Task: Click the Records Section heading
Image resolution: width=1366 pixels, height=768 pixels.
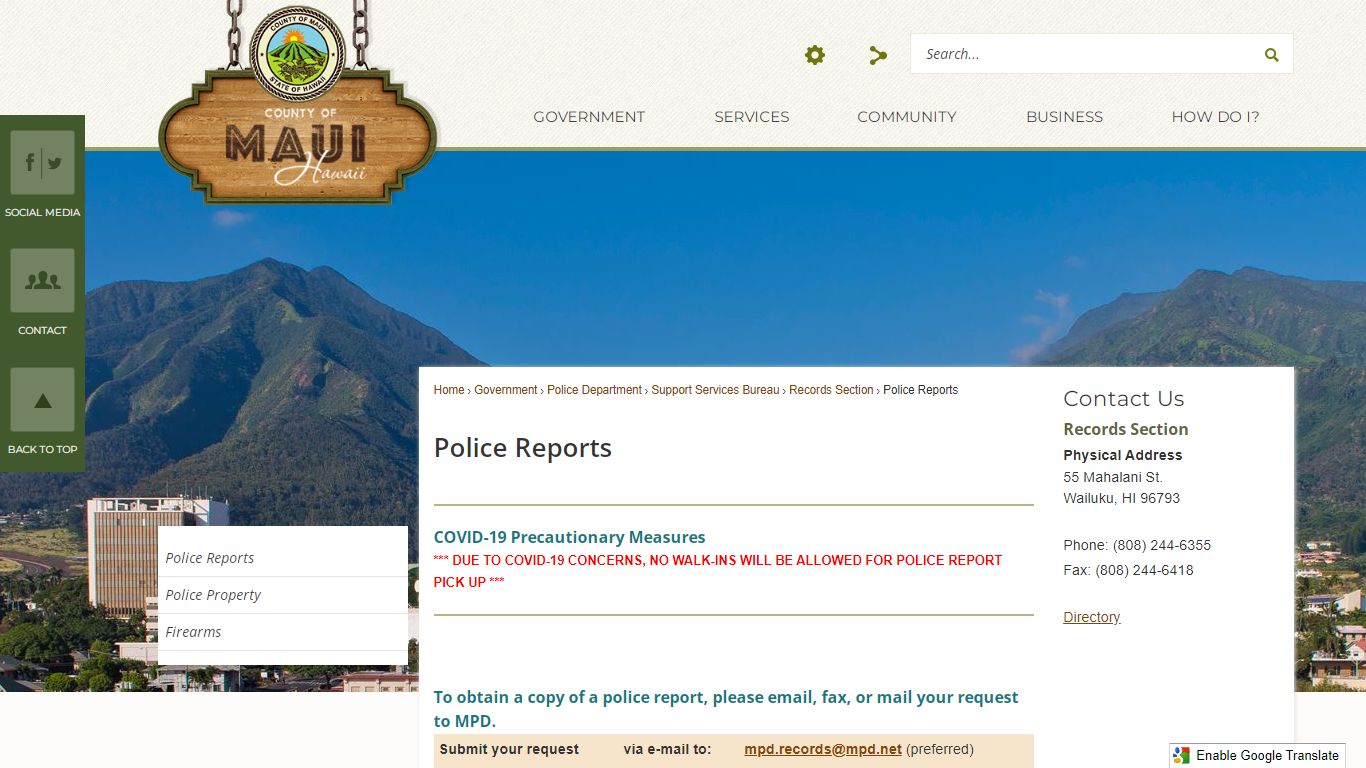Action: pos(1126,429)
